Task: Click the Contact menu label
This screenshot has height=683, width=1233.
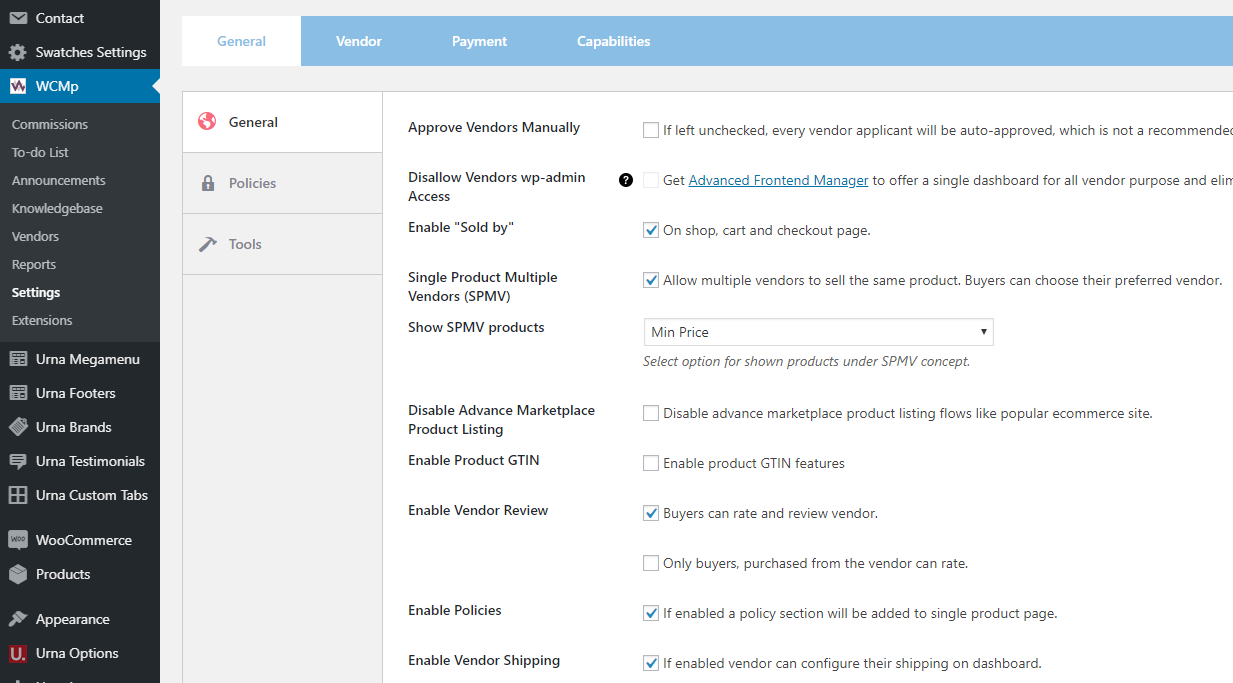Action: pyautogui.click(x=60, y=18)
